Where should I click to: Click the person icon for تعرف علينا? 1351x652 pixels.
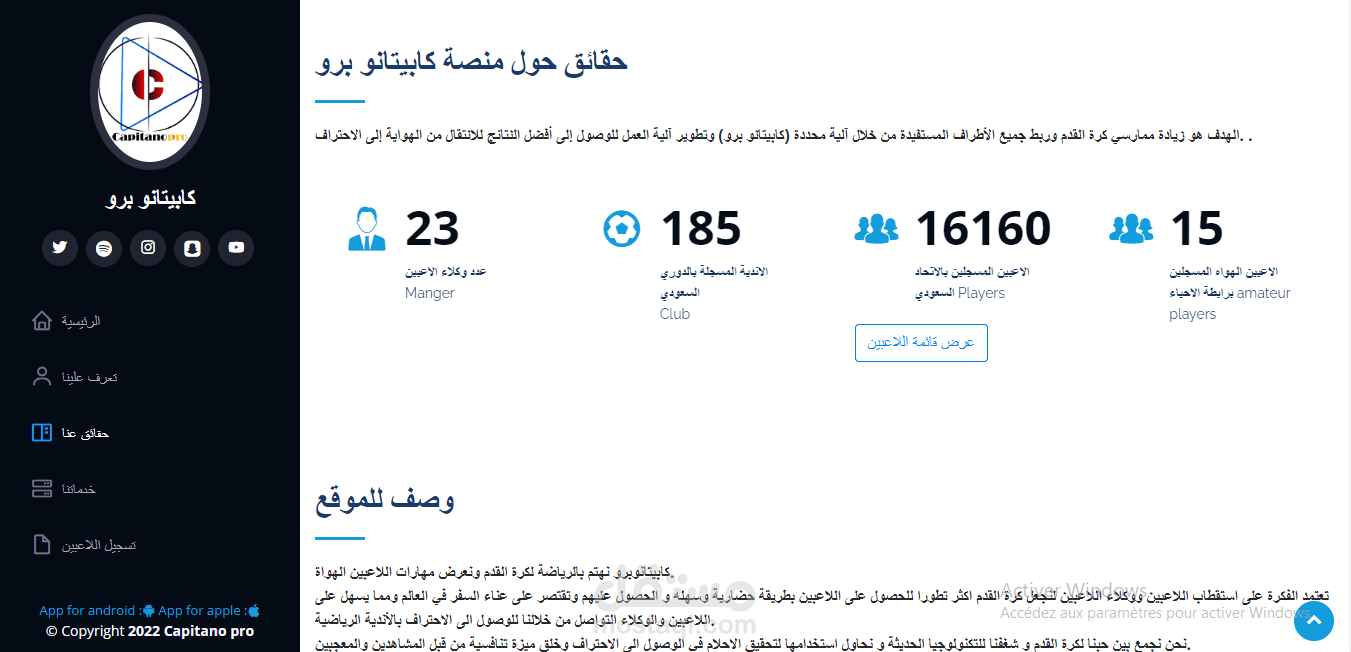(x=42, y=377)
